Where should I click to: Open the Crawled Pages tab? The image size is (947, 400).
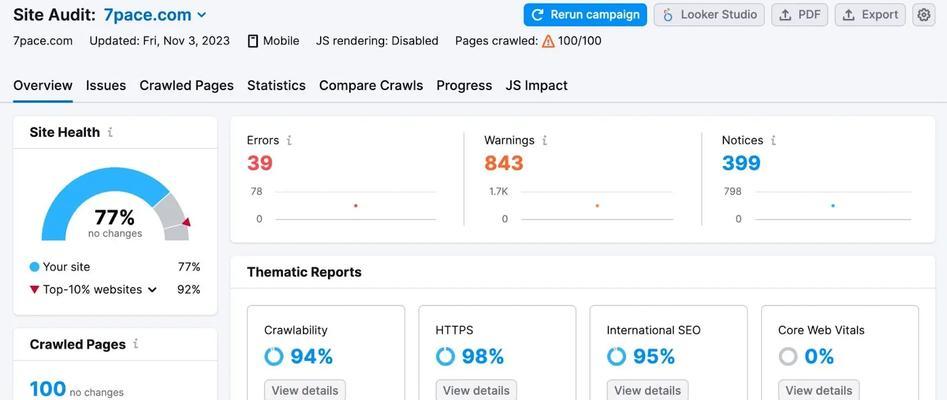click(187, 86)
